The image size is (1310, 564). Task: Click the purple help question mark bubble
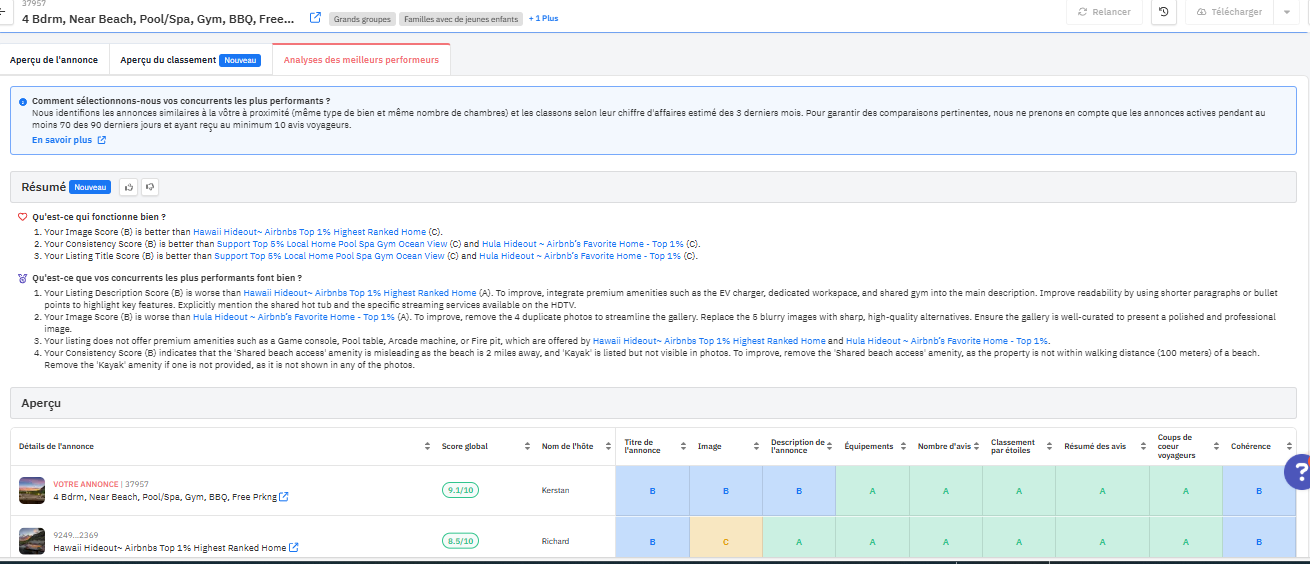(x=1296, y=471)
